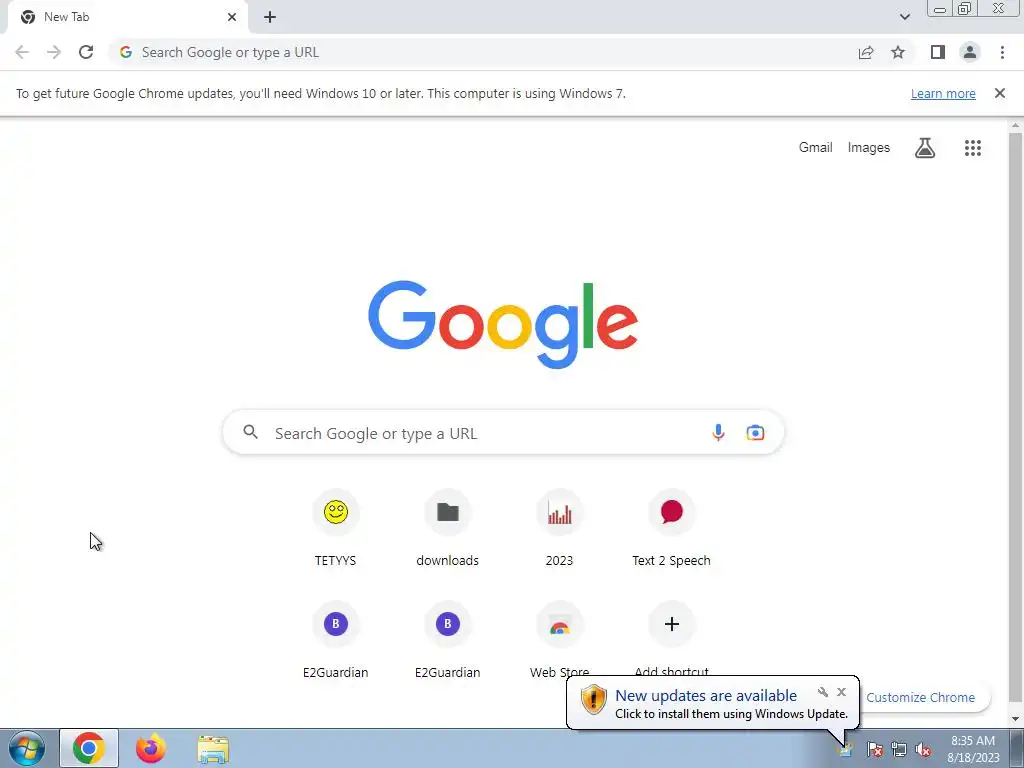Click the Google search box on page
This screenshot has height=768, width=1024.
[503, 432]
